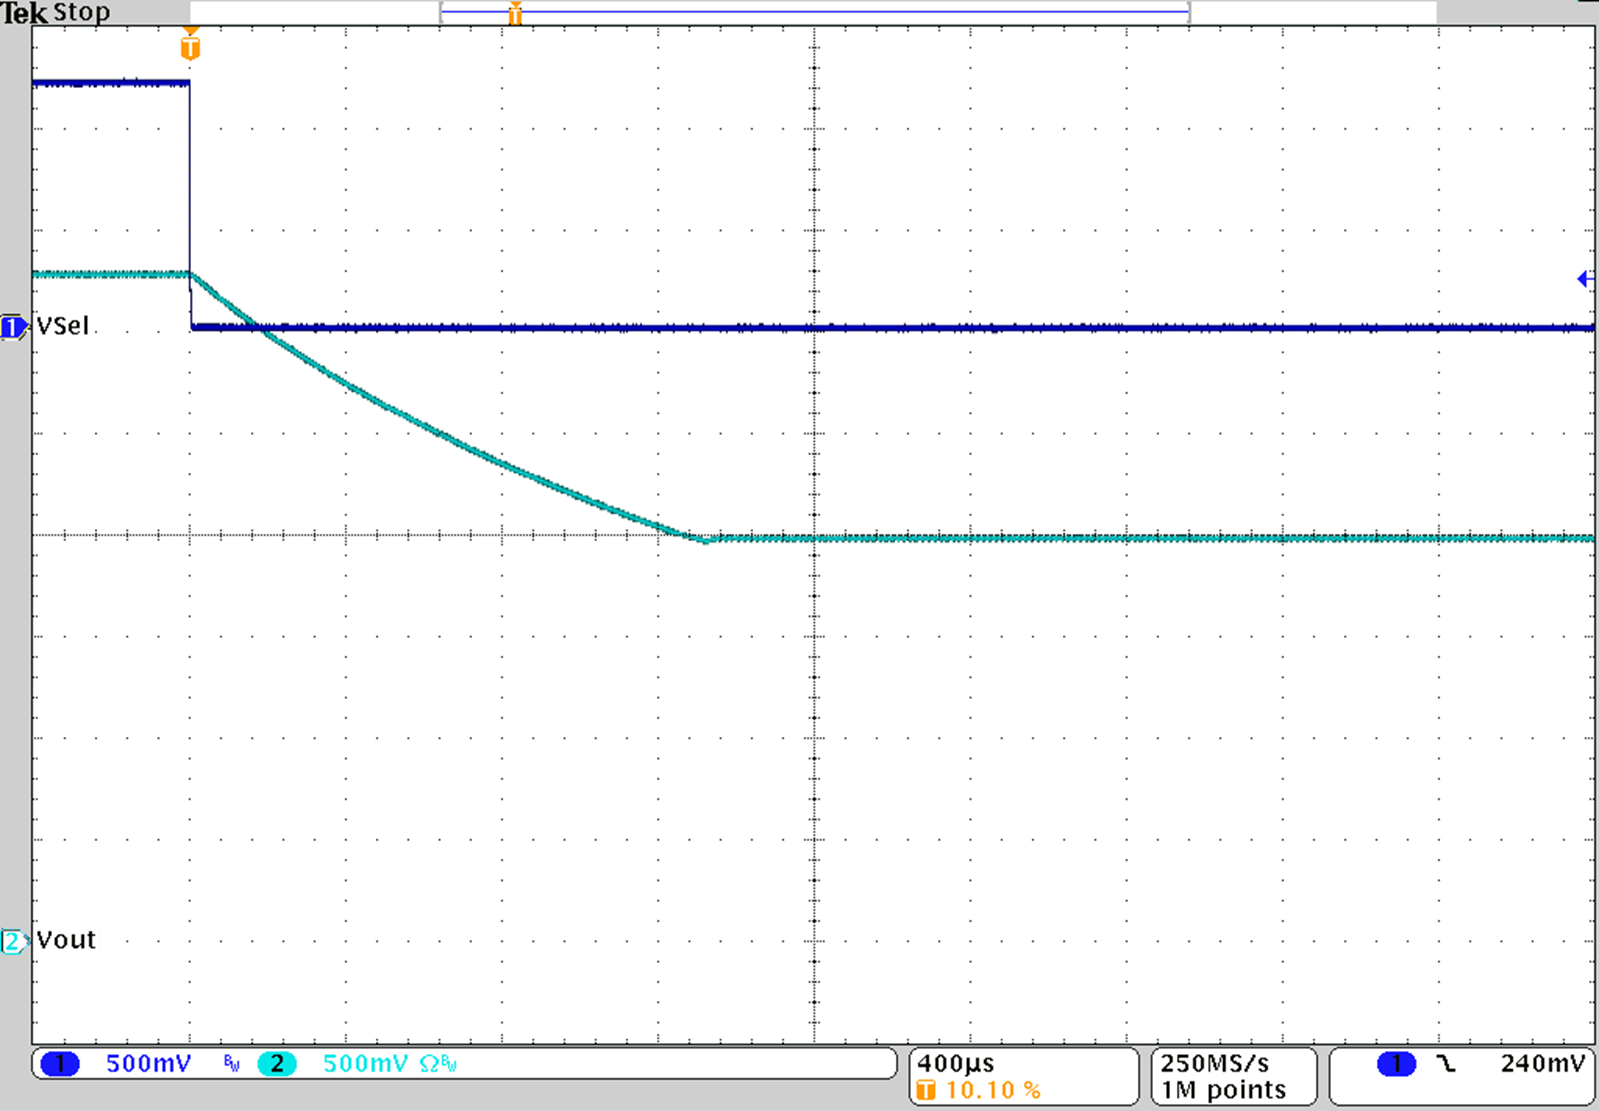Click the Vout waveform label
Viewport: 1599px width, 1111px height.
click(66, 940)
